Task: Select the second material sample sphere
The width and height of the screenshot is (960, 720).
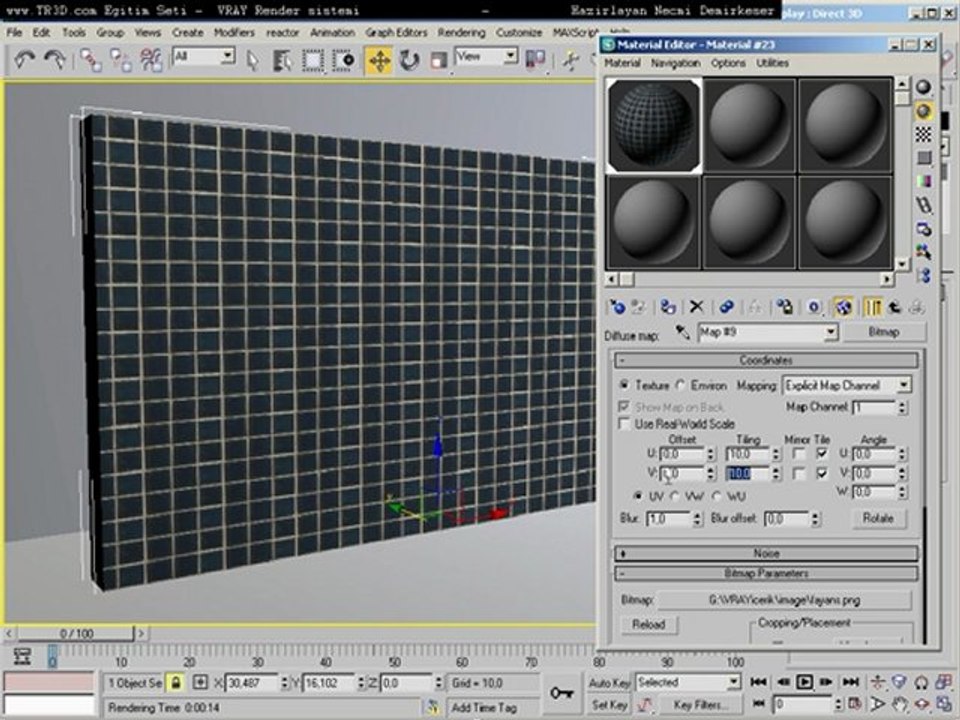Action: (x=749, y=125)
